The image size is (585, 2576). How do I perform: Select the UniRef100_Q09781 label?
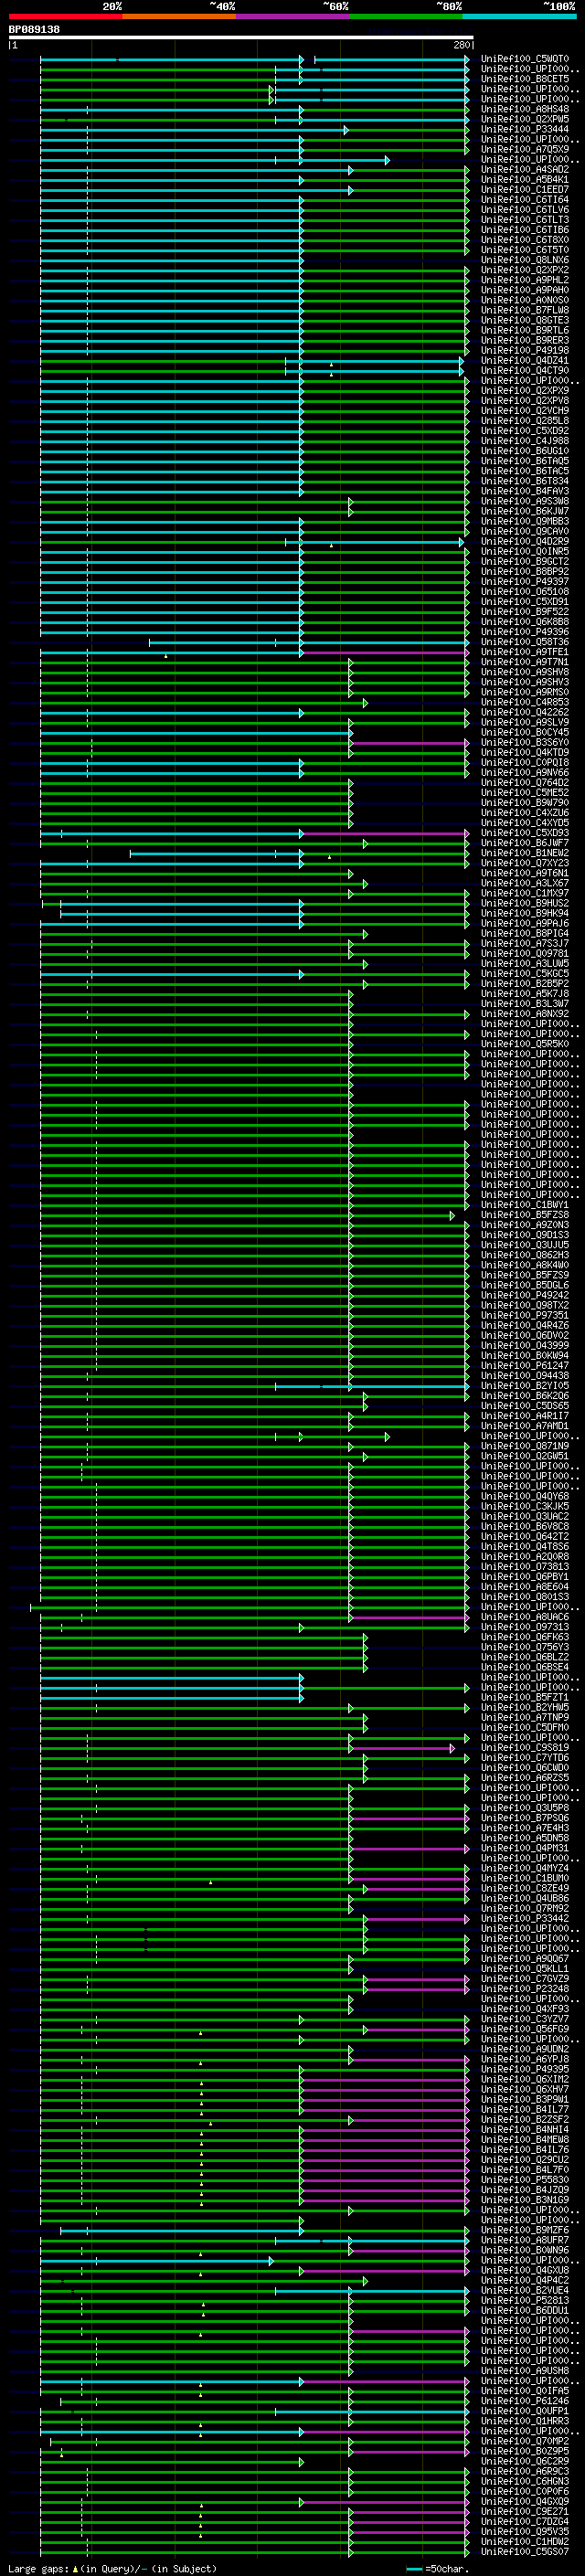524,954
